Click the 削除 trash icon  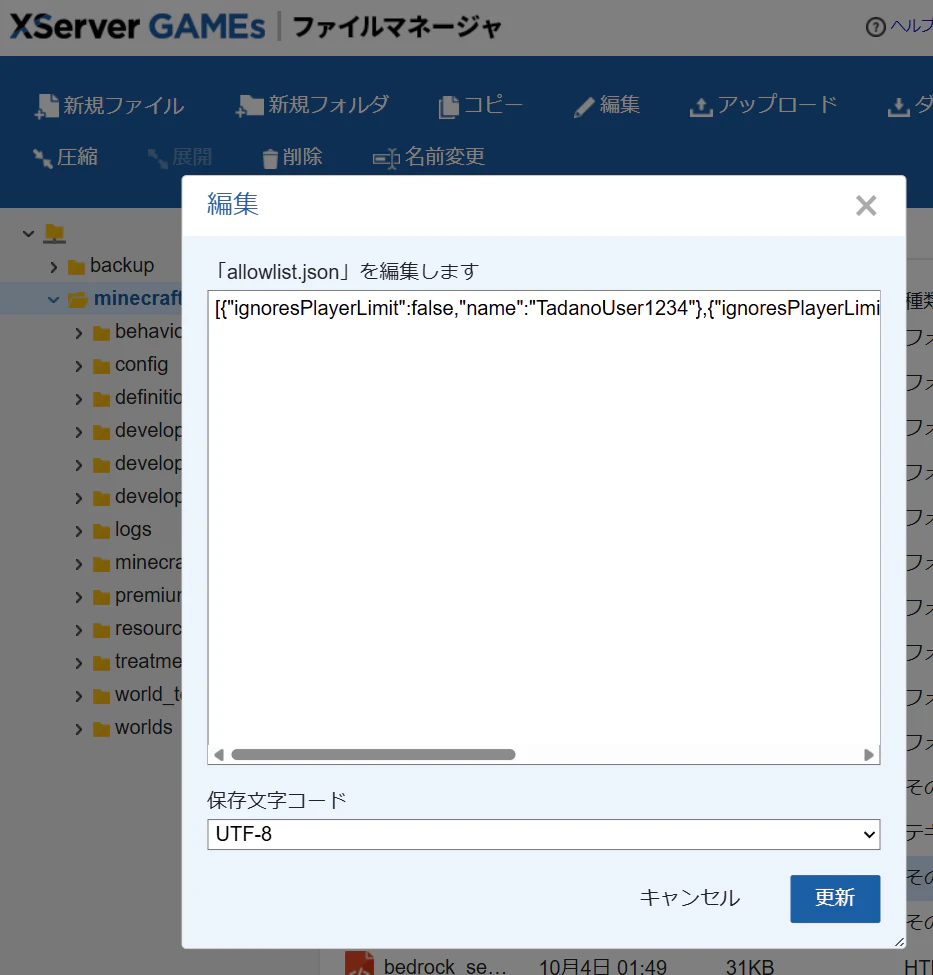point(270,159)
